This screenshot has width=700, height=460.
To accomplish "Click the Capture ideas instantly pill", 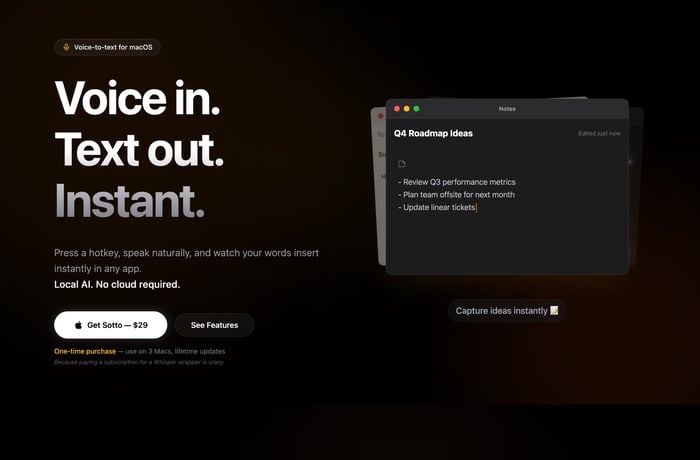I will (507, 310).
